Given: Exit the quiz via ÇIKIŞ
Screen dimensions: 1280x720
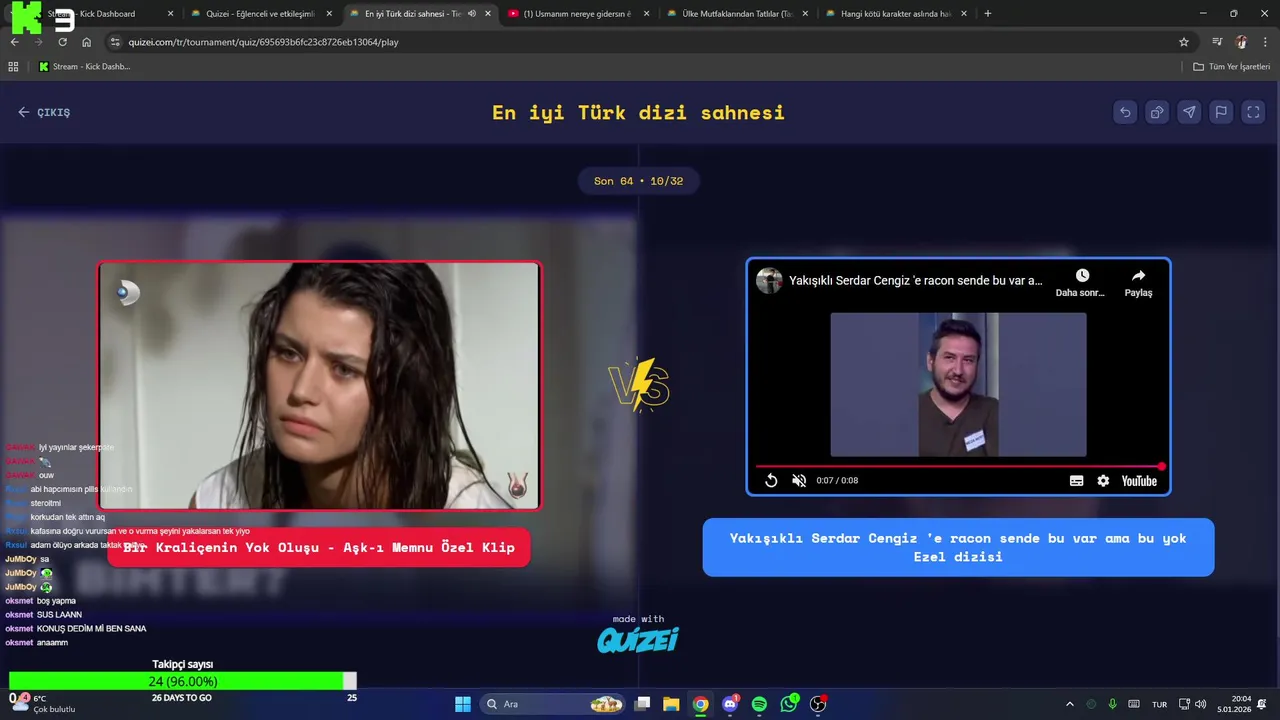Looking at the screenshot, I should pyautogui.click(x=44, y=112).
